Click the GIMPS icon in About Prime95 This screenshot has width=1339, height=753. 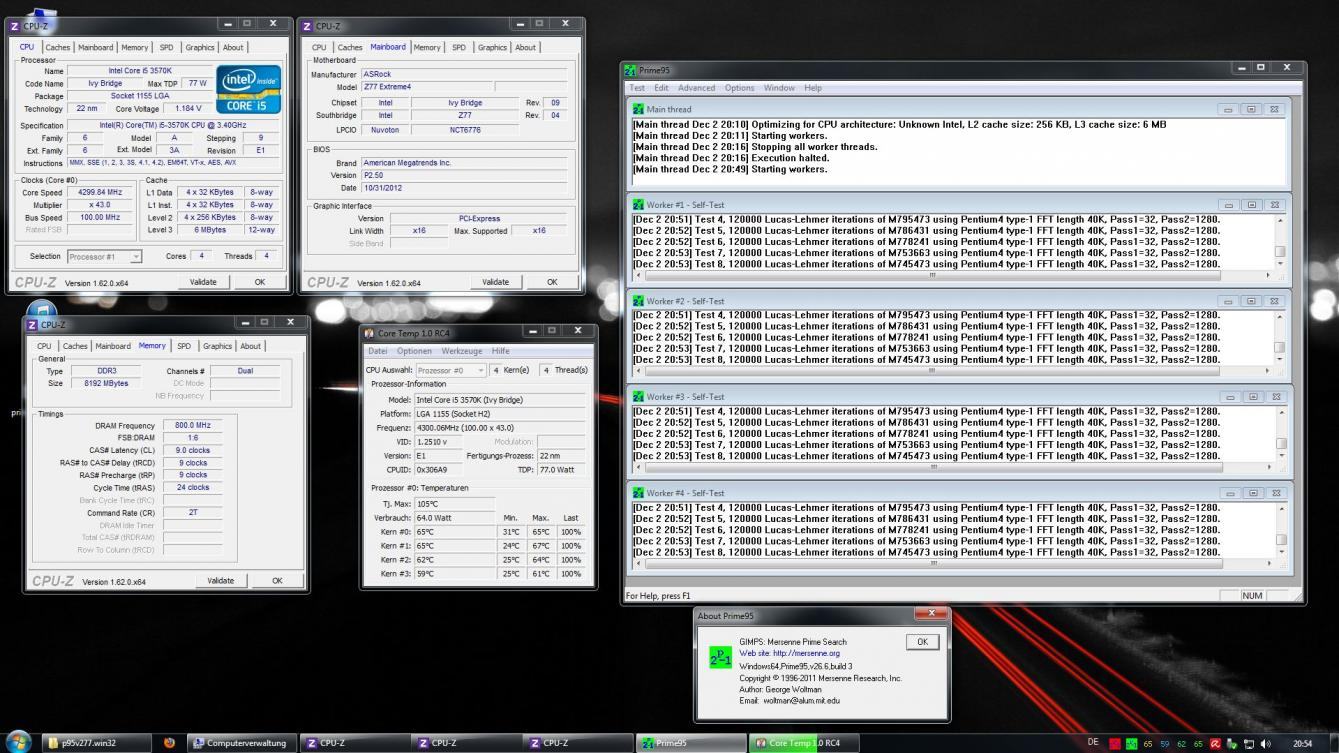pyautogui.click(x=720, y=657)
